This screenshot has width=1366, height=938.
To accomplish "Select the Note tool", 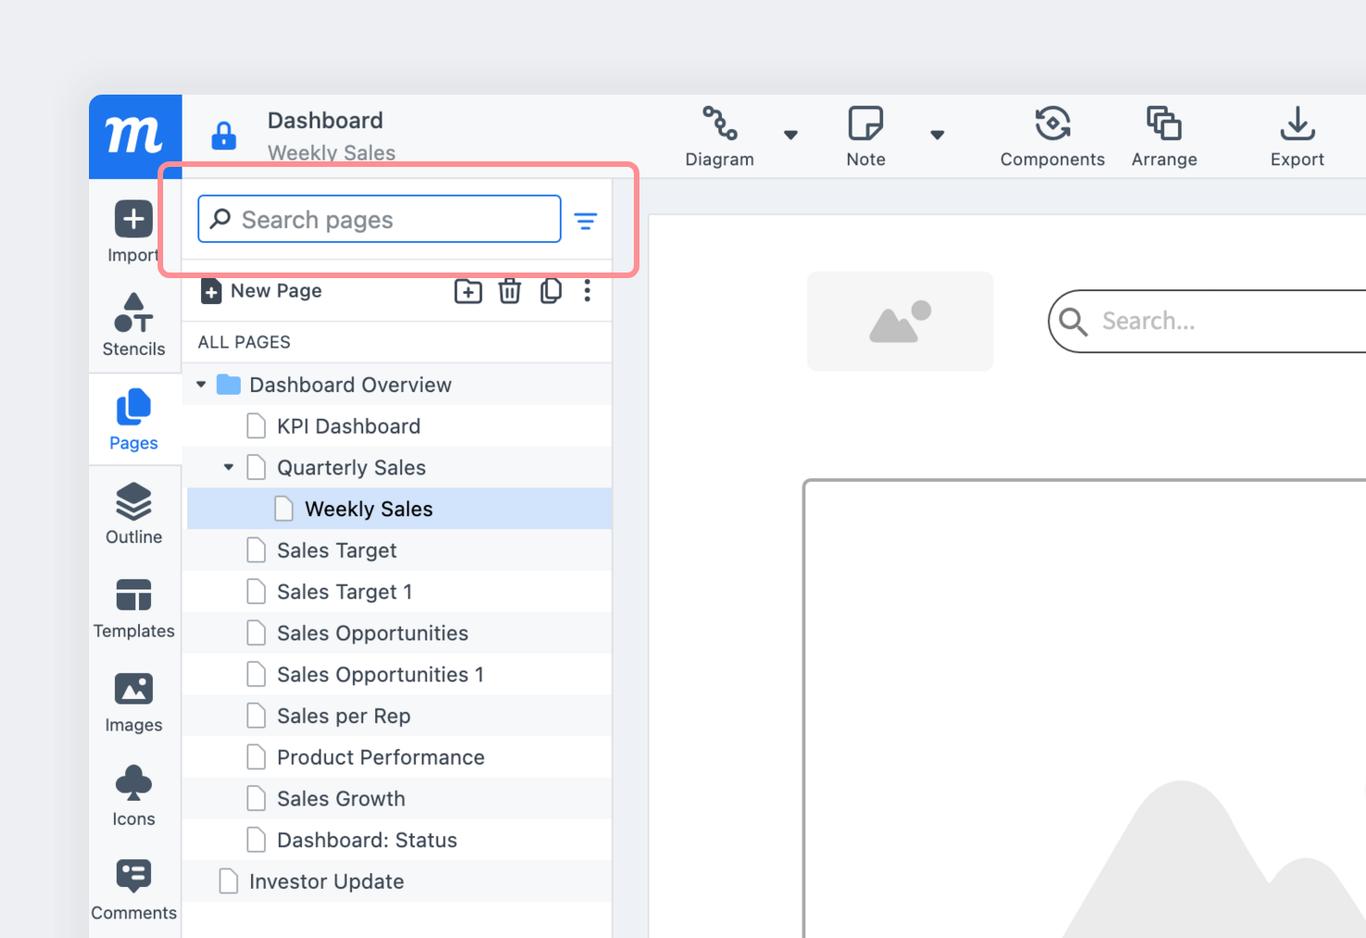I will pos(865,137).
